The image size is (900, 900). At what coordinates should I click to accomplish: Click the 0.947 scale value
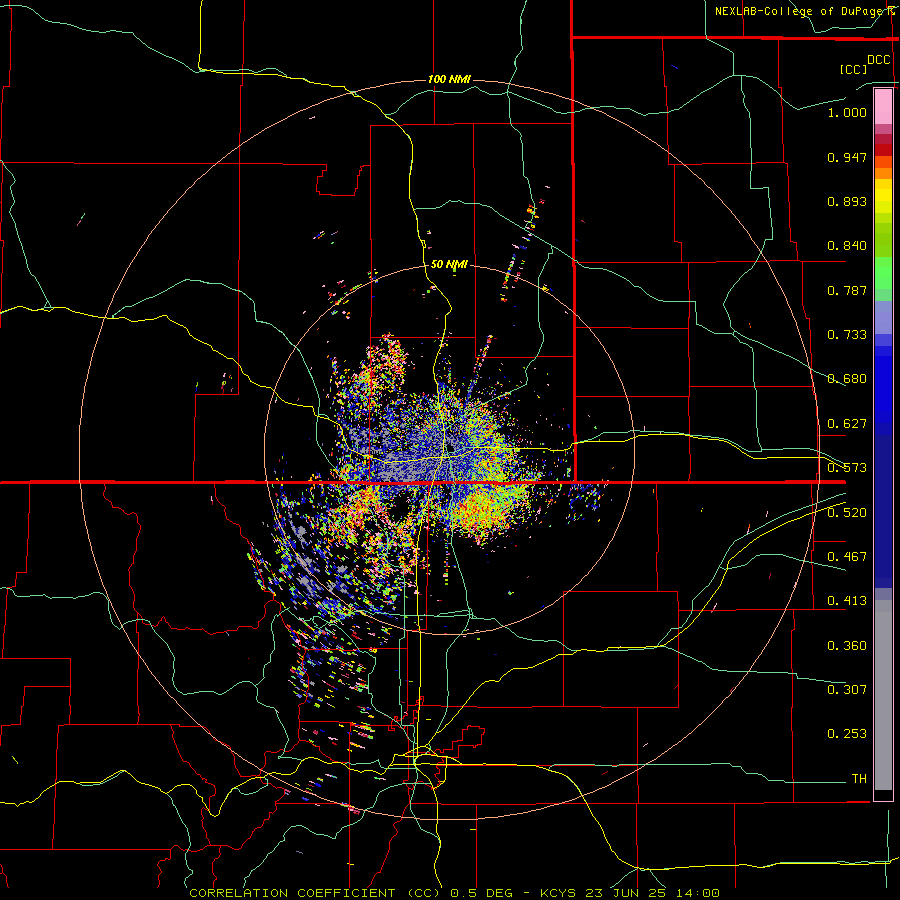[x=847, y=157]
